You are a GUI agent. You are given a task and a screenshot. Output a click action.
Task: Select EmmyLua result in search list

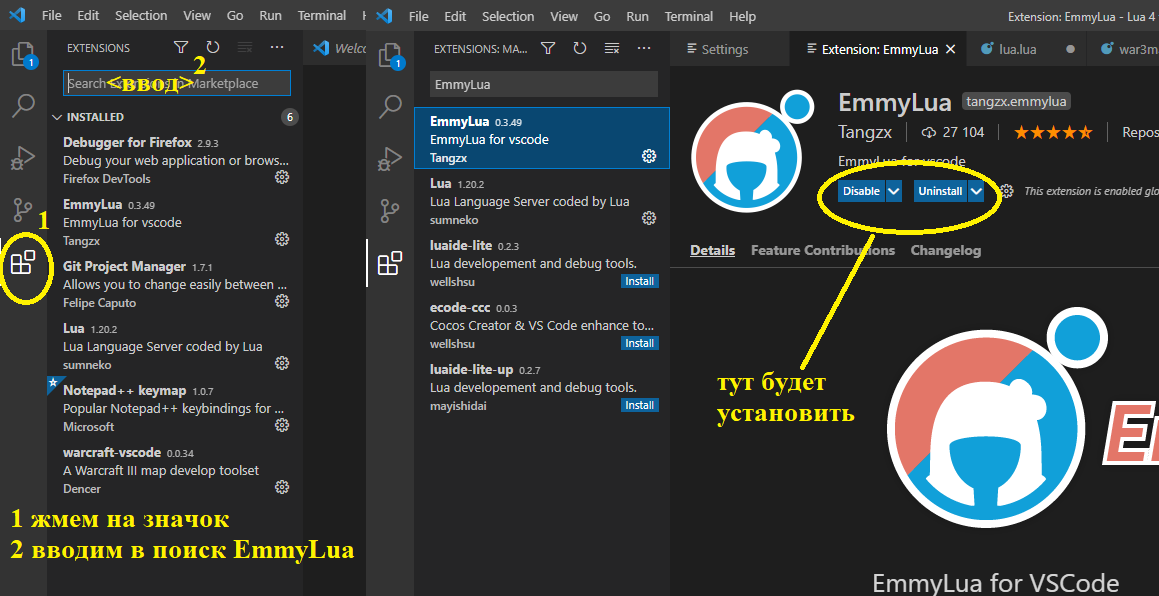[x=542, y=138]
